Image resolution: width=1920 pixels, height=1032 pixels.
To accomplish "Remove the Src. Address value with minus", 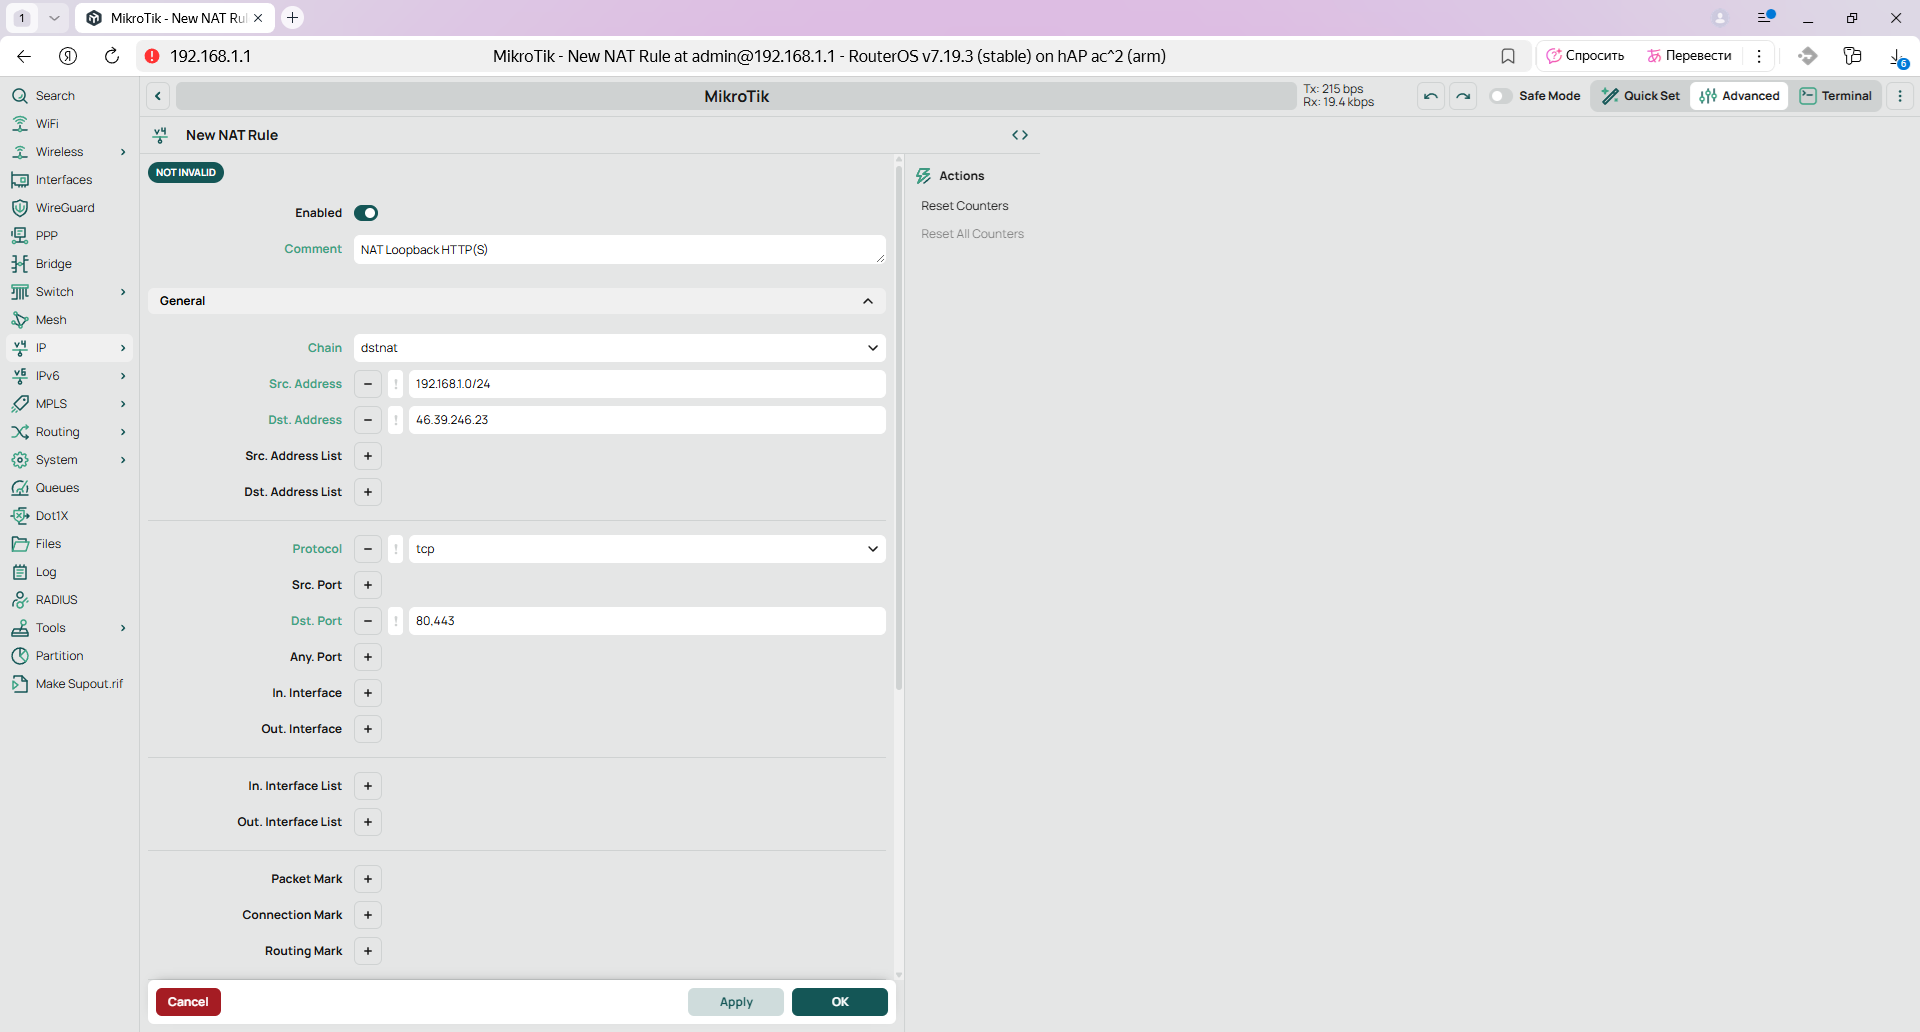I will click(368, 384).
